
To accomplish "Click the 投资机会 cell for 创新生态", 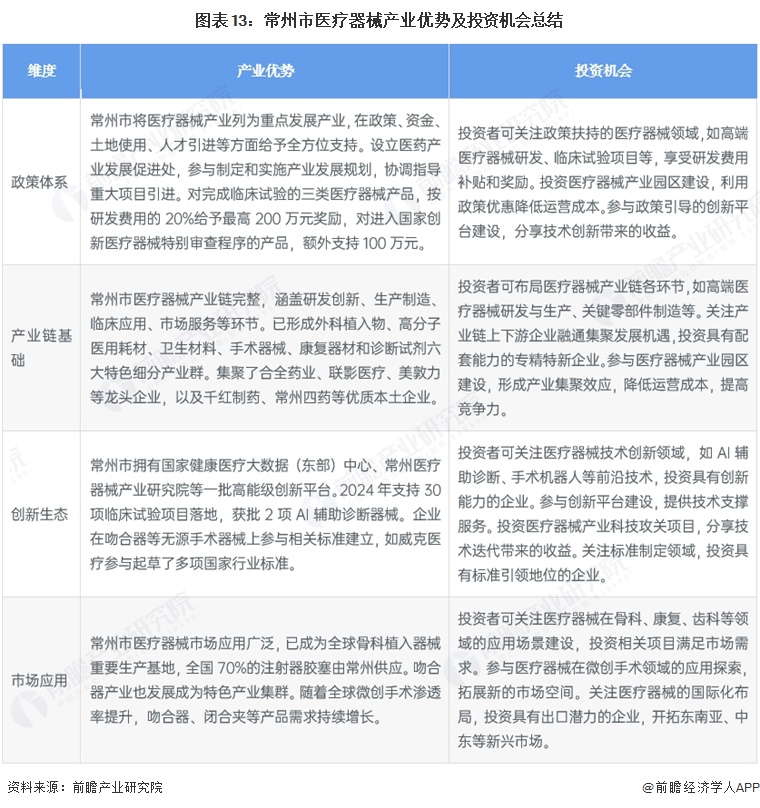I will pos(603,514).
